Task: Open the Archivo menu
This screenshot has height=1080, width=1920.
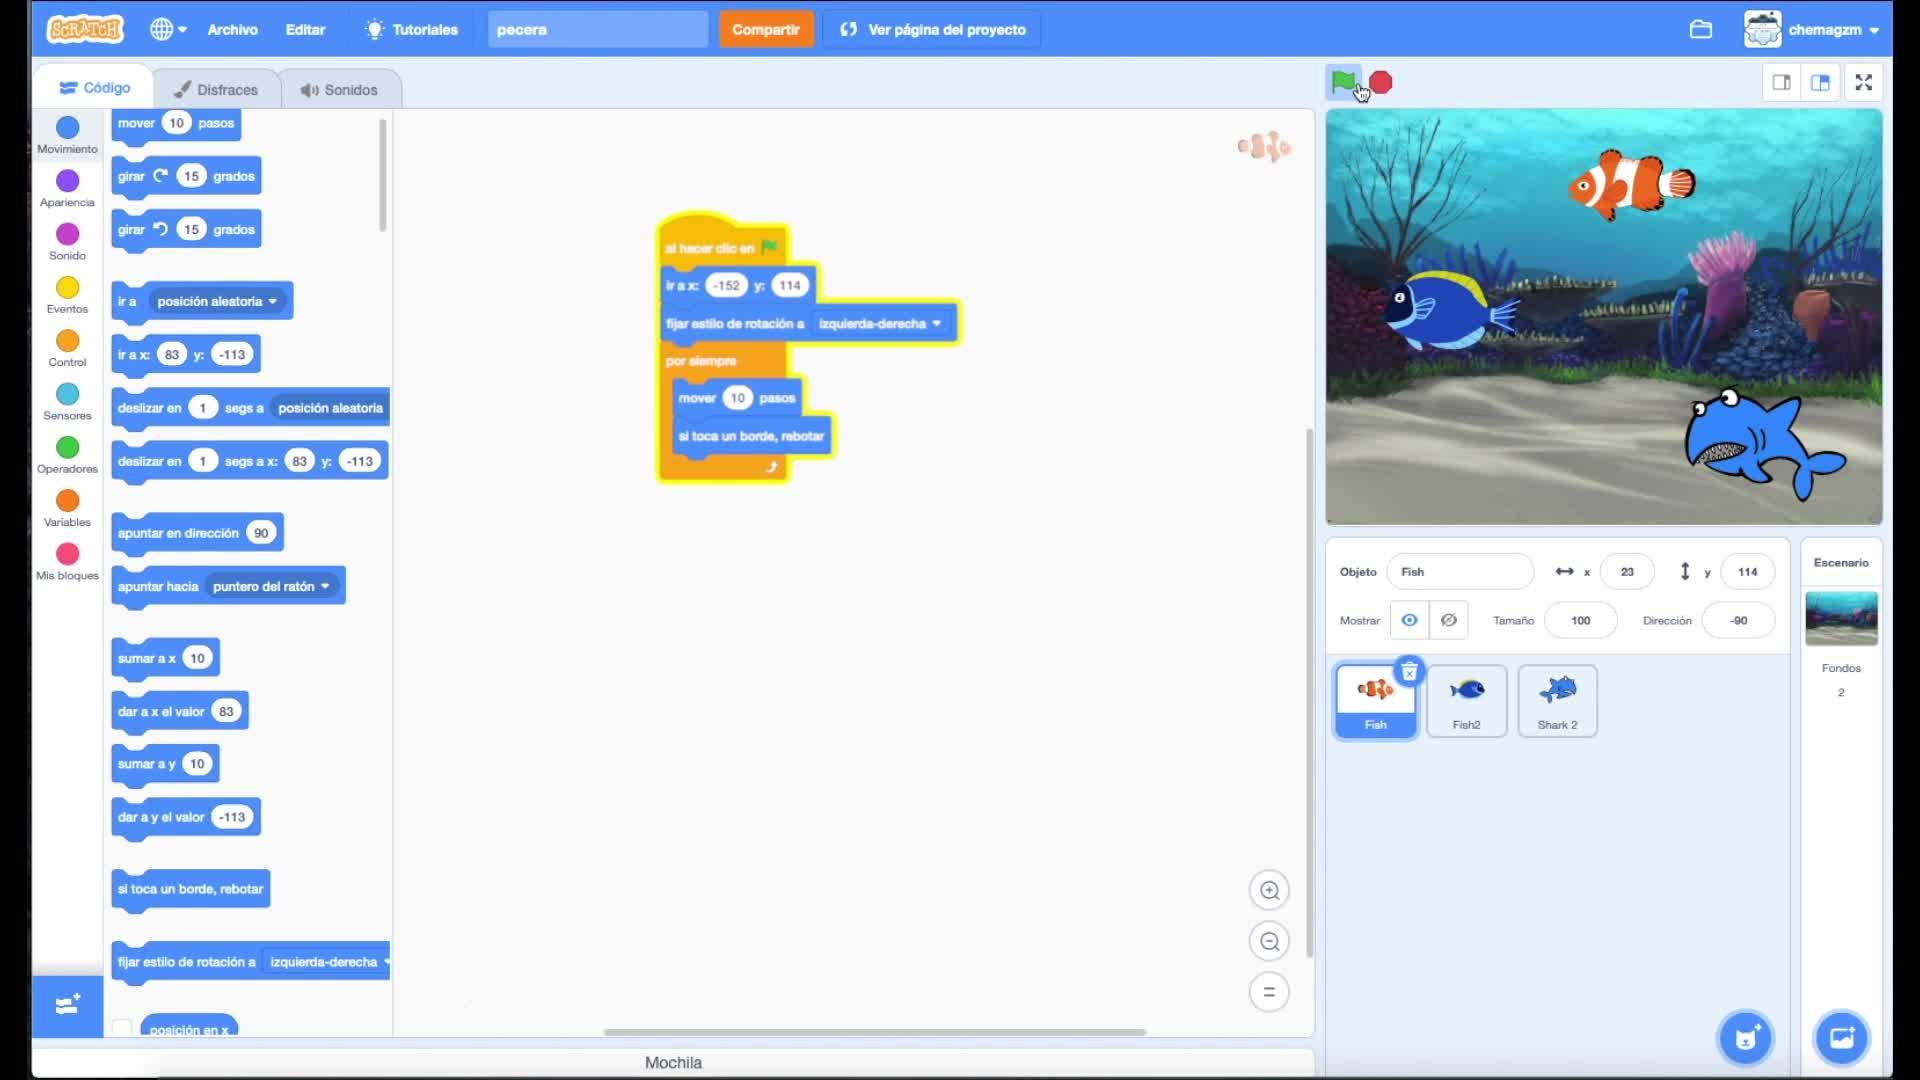Action: [x=232, y=29]
